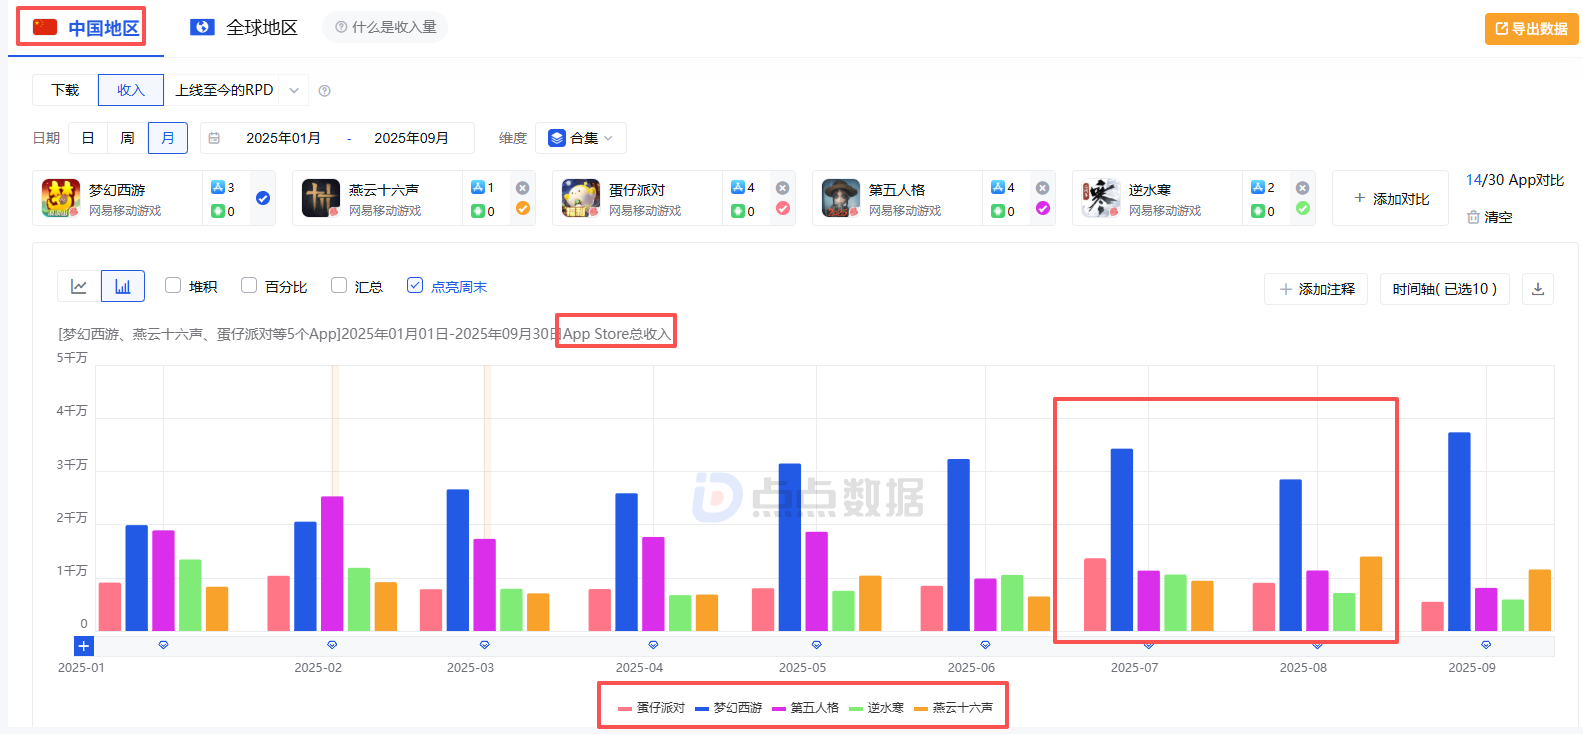Toggle 逆水寒 legend entry

pos(876,707)
